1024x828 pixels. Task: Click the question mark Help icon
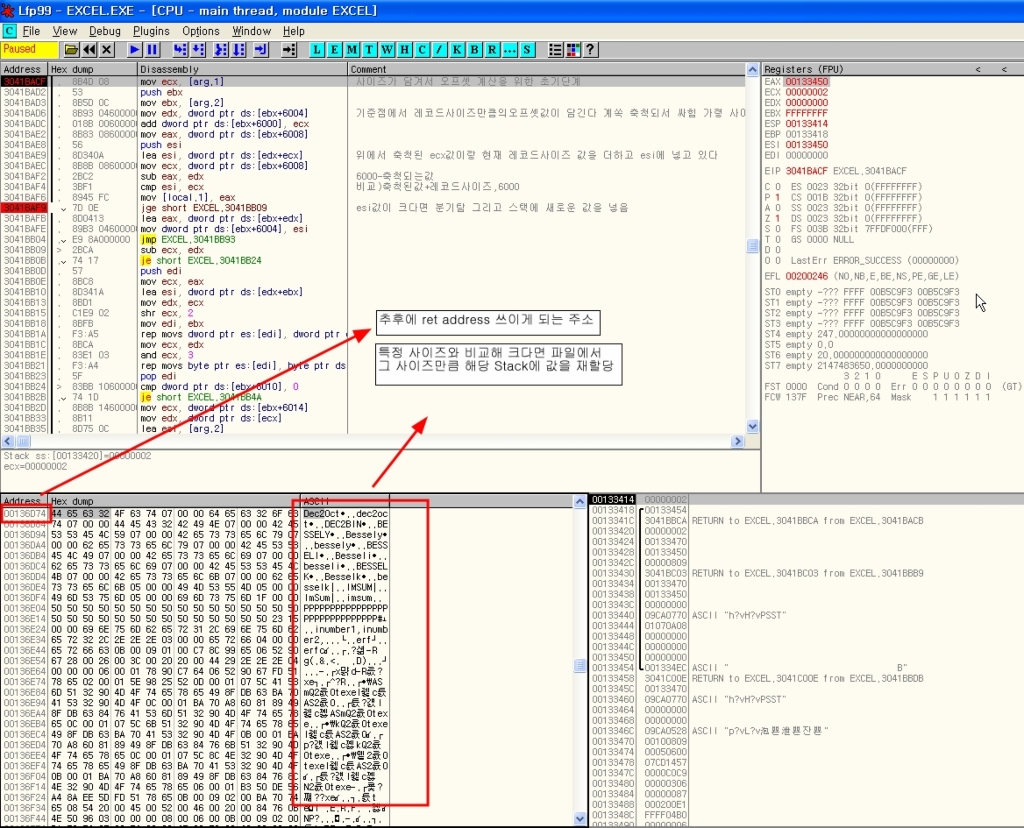click(x=590, y=50)
